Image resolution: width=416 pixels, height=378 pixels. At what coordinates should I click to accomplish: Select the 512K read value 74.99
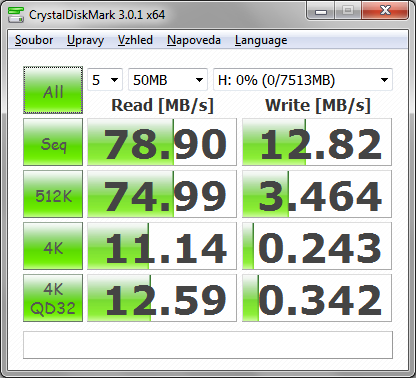pos(162,194)
